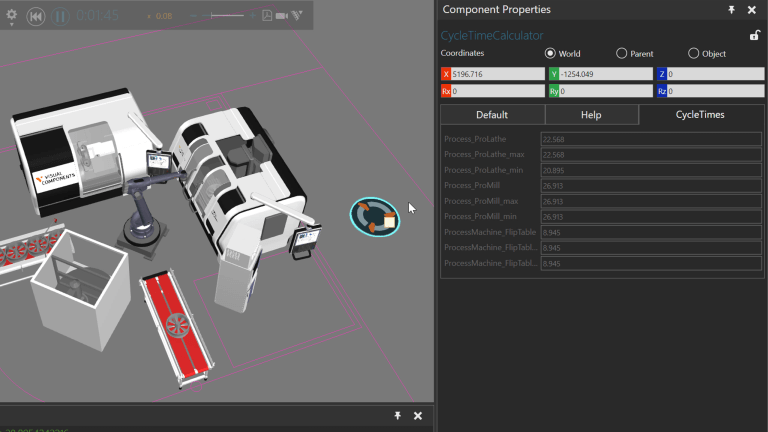Increase simulation speed with plus icon
The width and height of the screenshot is (768, 432).
click(252, 16)
